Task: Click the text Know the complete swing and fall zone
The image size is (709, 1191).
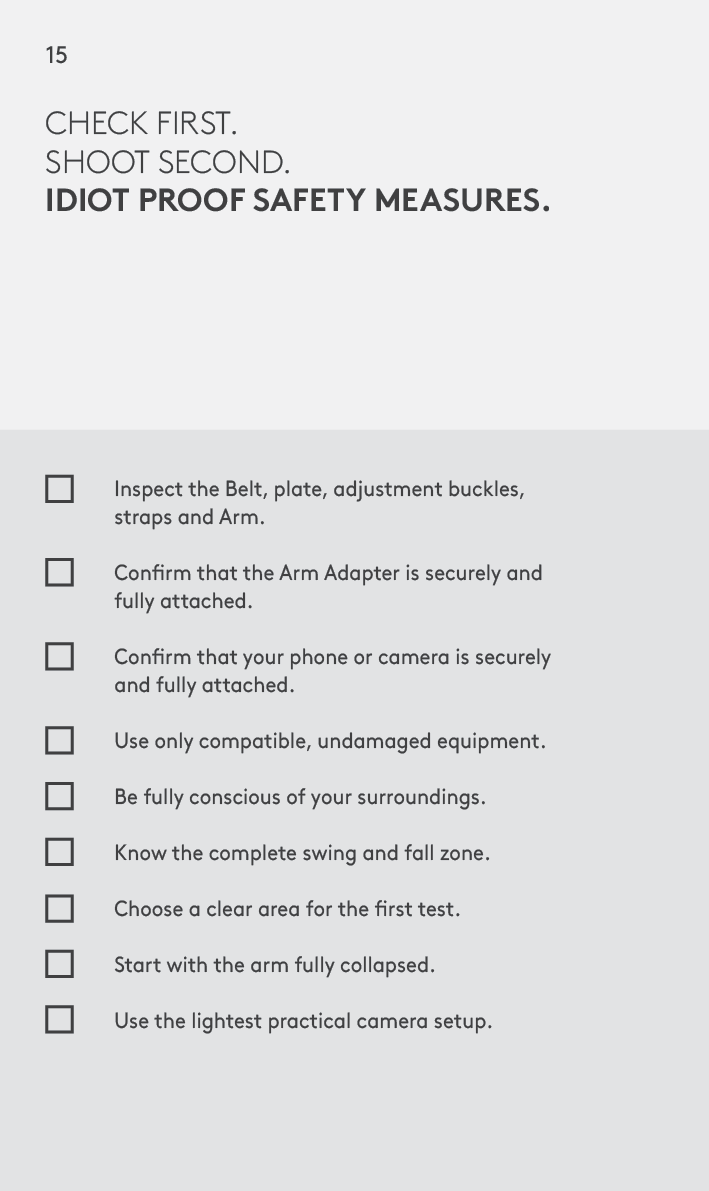Action: click(302, 854)
